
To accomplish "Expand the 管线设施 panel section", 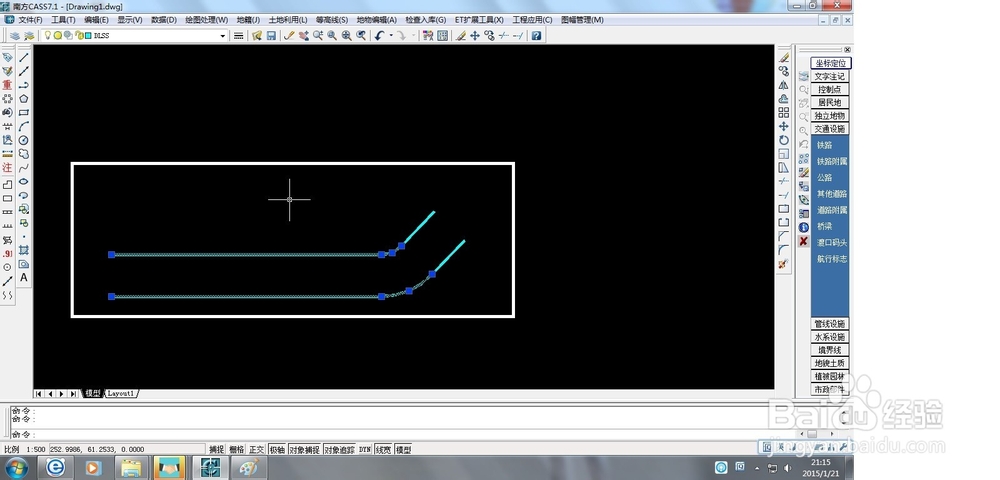I will click(830, 324).
